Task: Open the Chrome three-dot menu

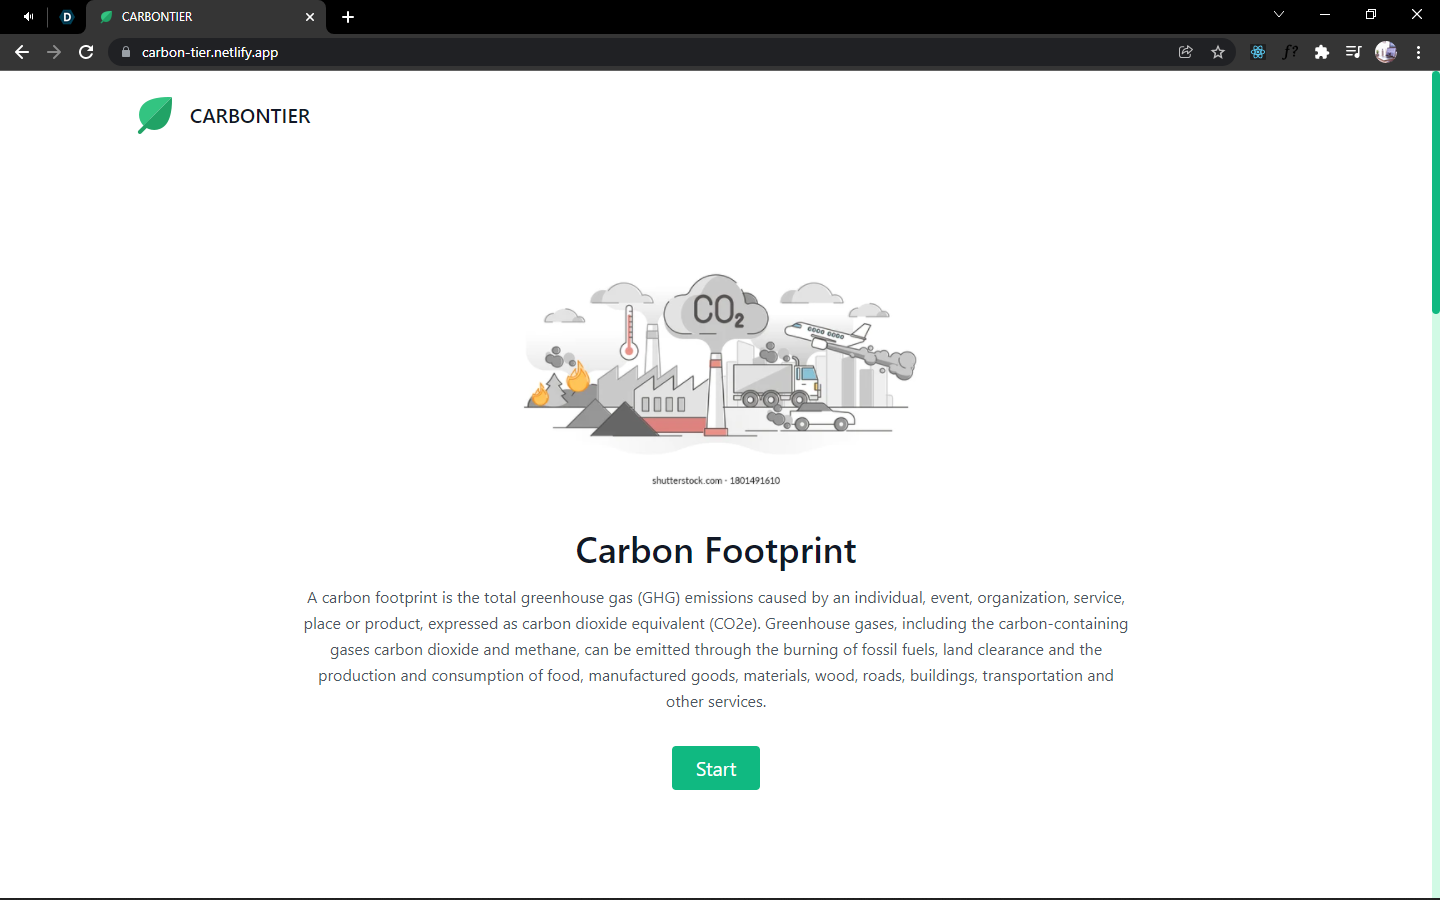Action: pos(1419,51)
